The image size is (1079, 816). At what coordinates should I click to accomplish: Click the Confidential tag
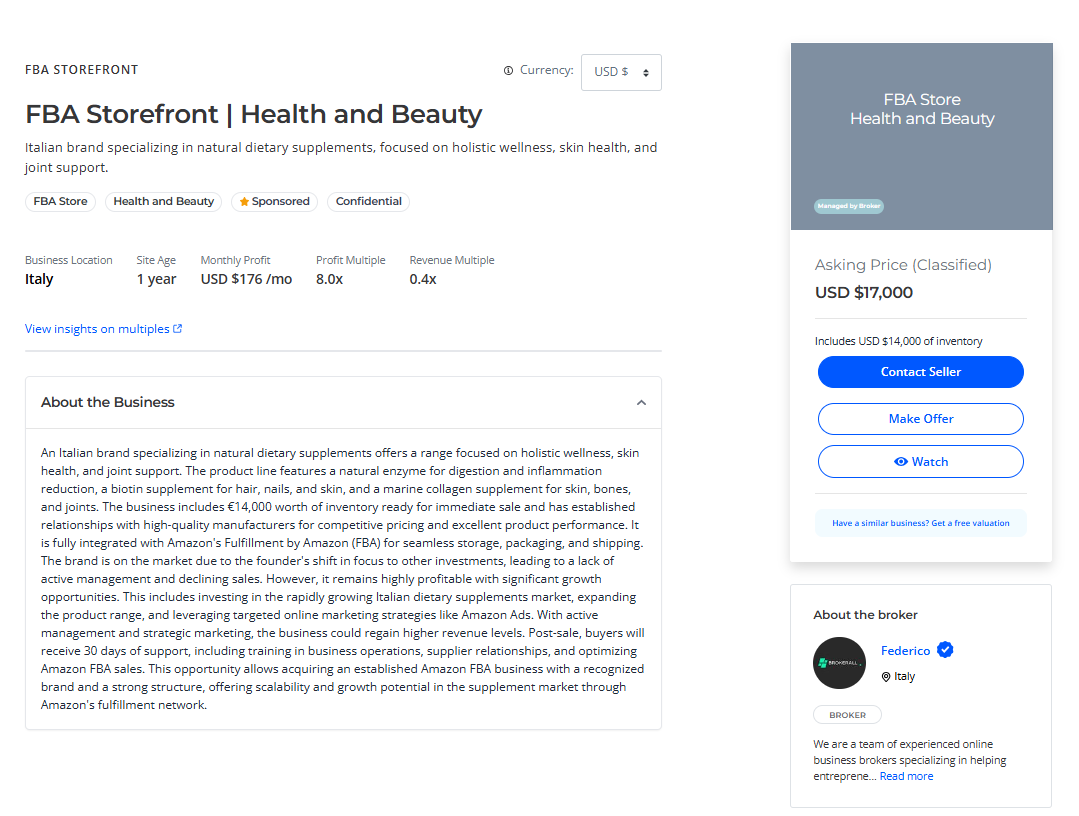point(368,202)
